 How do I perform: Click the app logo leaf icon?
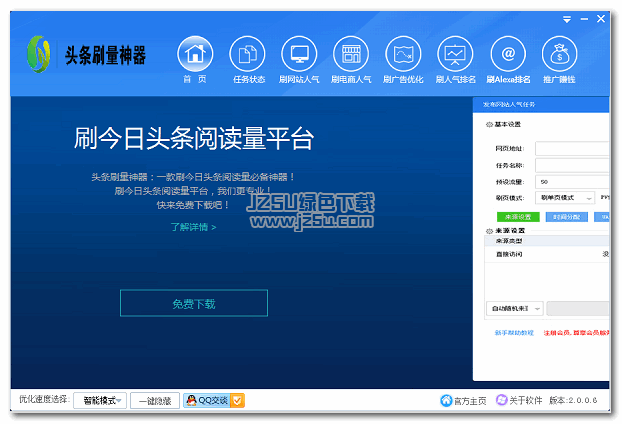[38, 54]
